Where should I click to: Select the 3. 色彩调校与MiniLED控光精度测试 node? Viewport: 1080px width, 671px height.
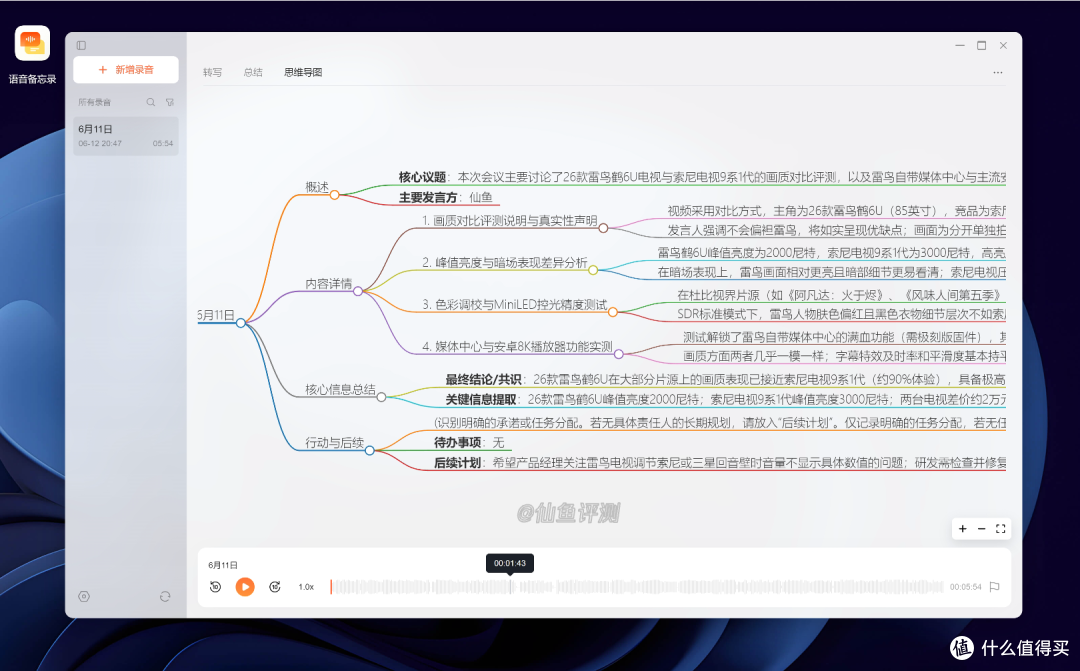(515, 304)
